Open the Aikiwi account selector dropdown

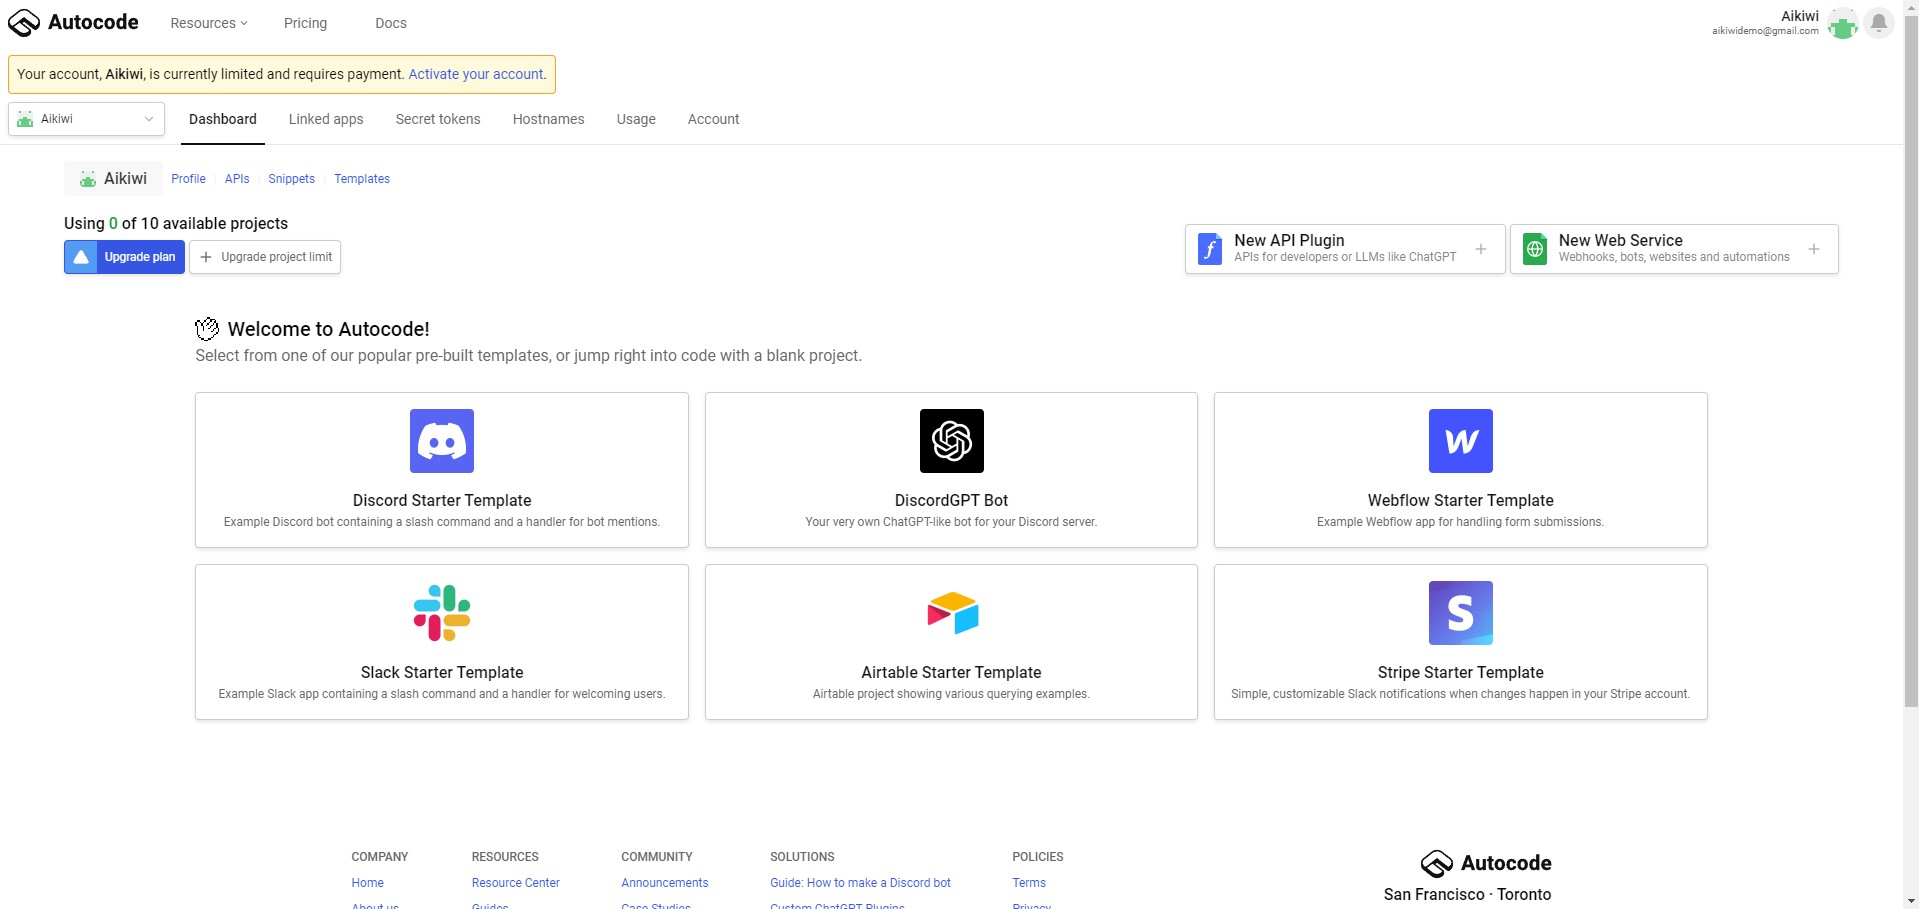pyautogui.click(x=86, y=119)
